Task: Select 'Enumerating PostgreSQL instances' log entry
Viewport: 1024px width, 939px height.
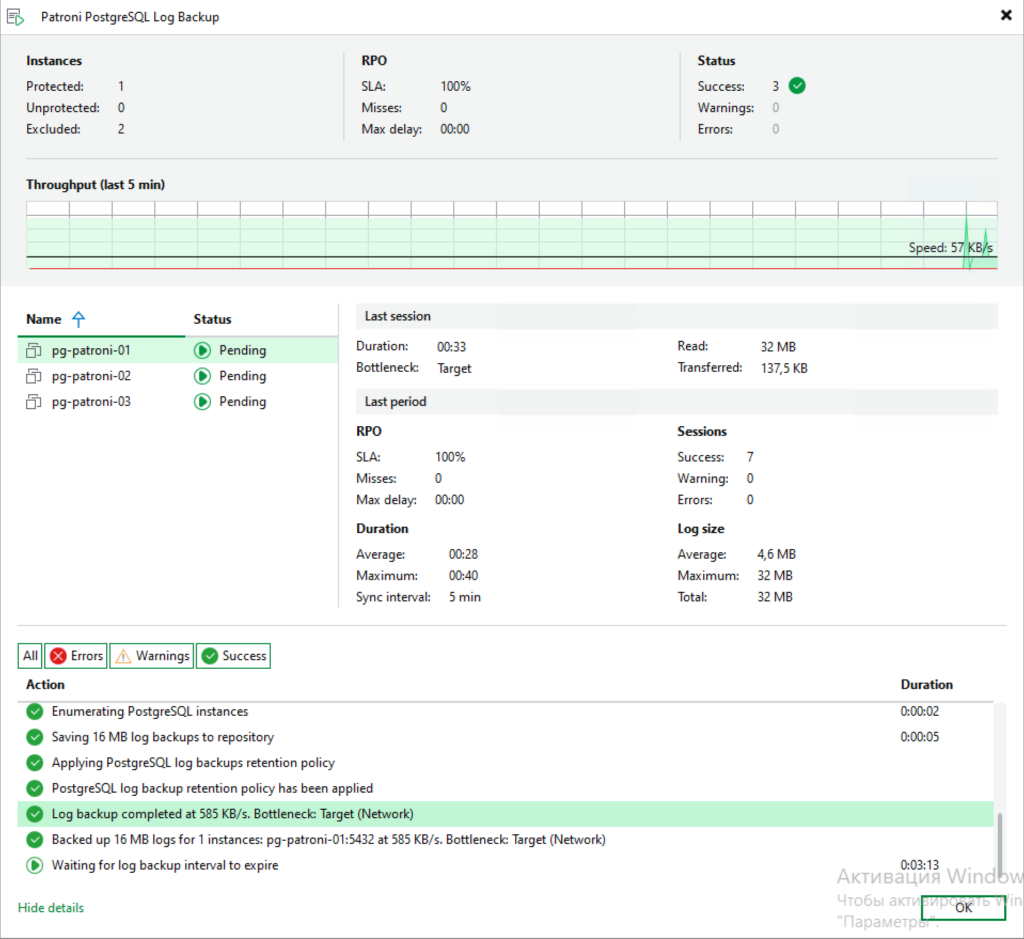Action: [505, 711]
